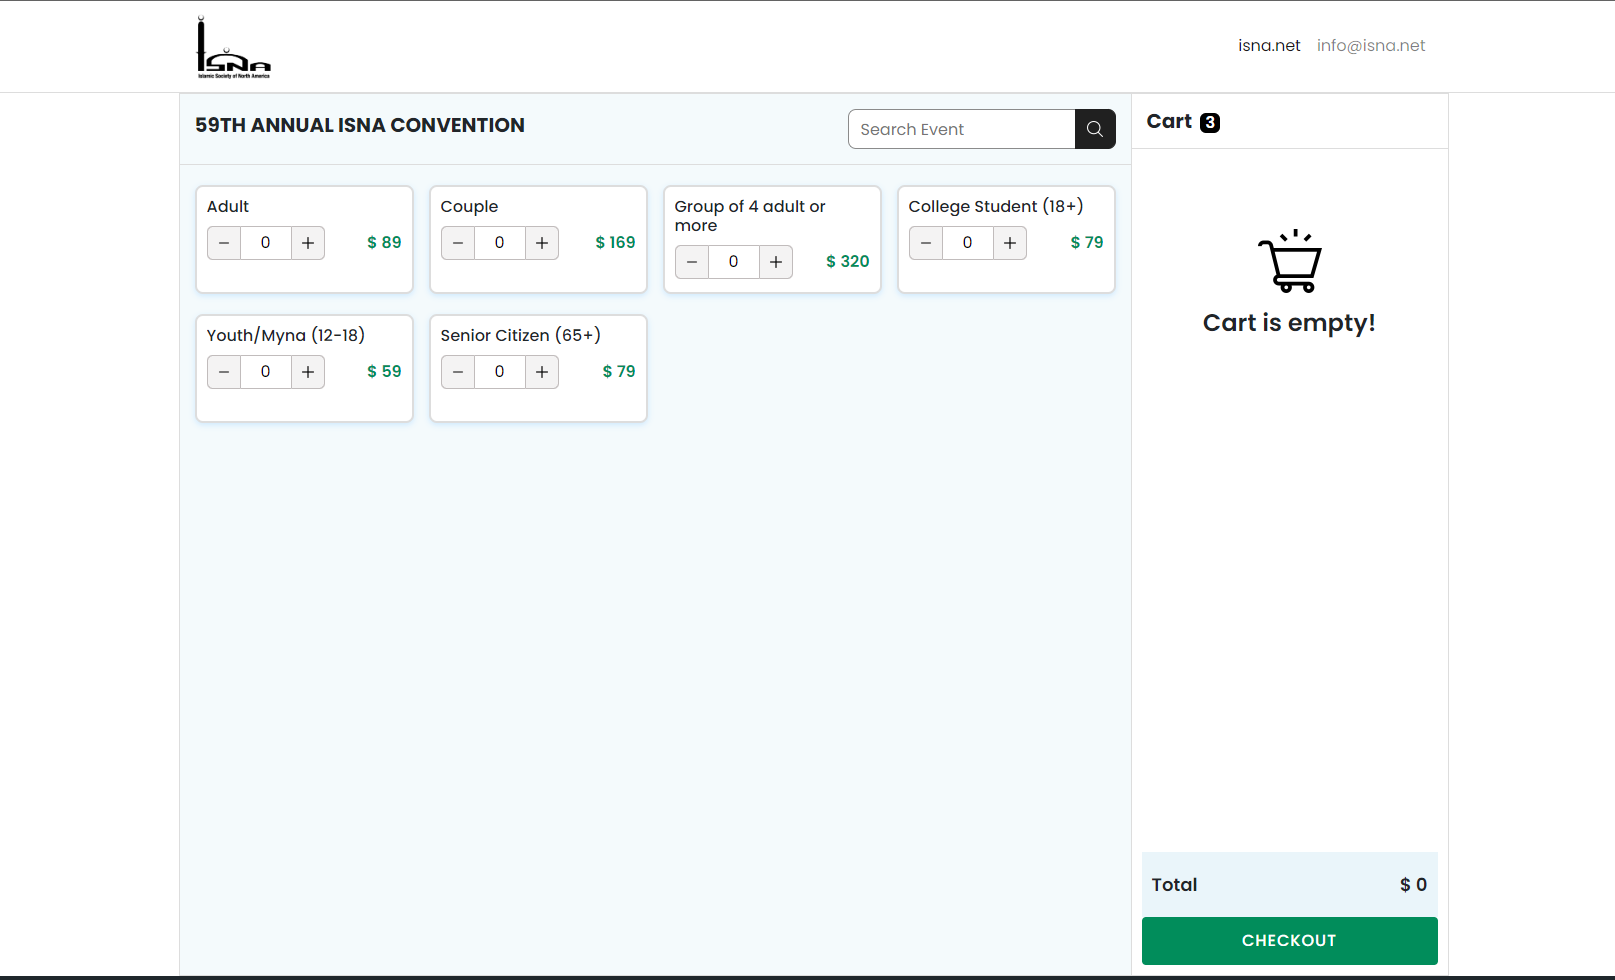Click the Search Event input field
The height and width of the screenshot is (980, 1615).
point(960,128)
